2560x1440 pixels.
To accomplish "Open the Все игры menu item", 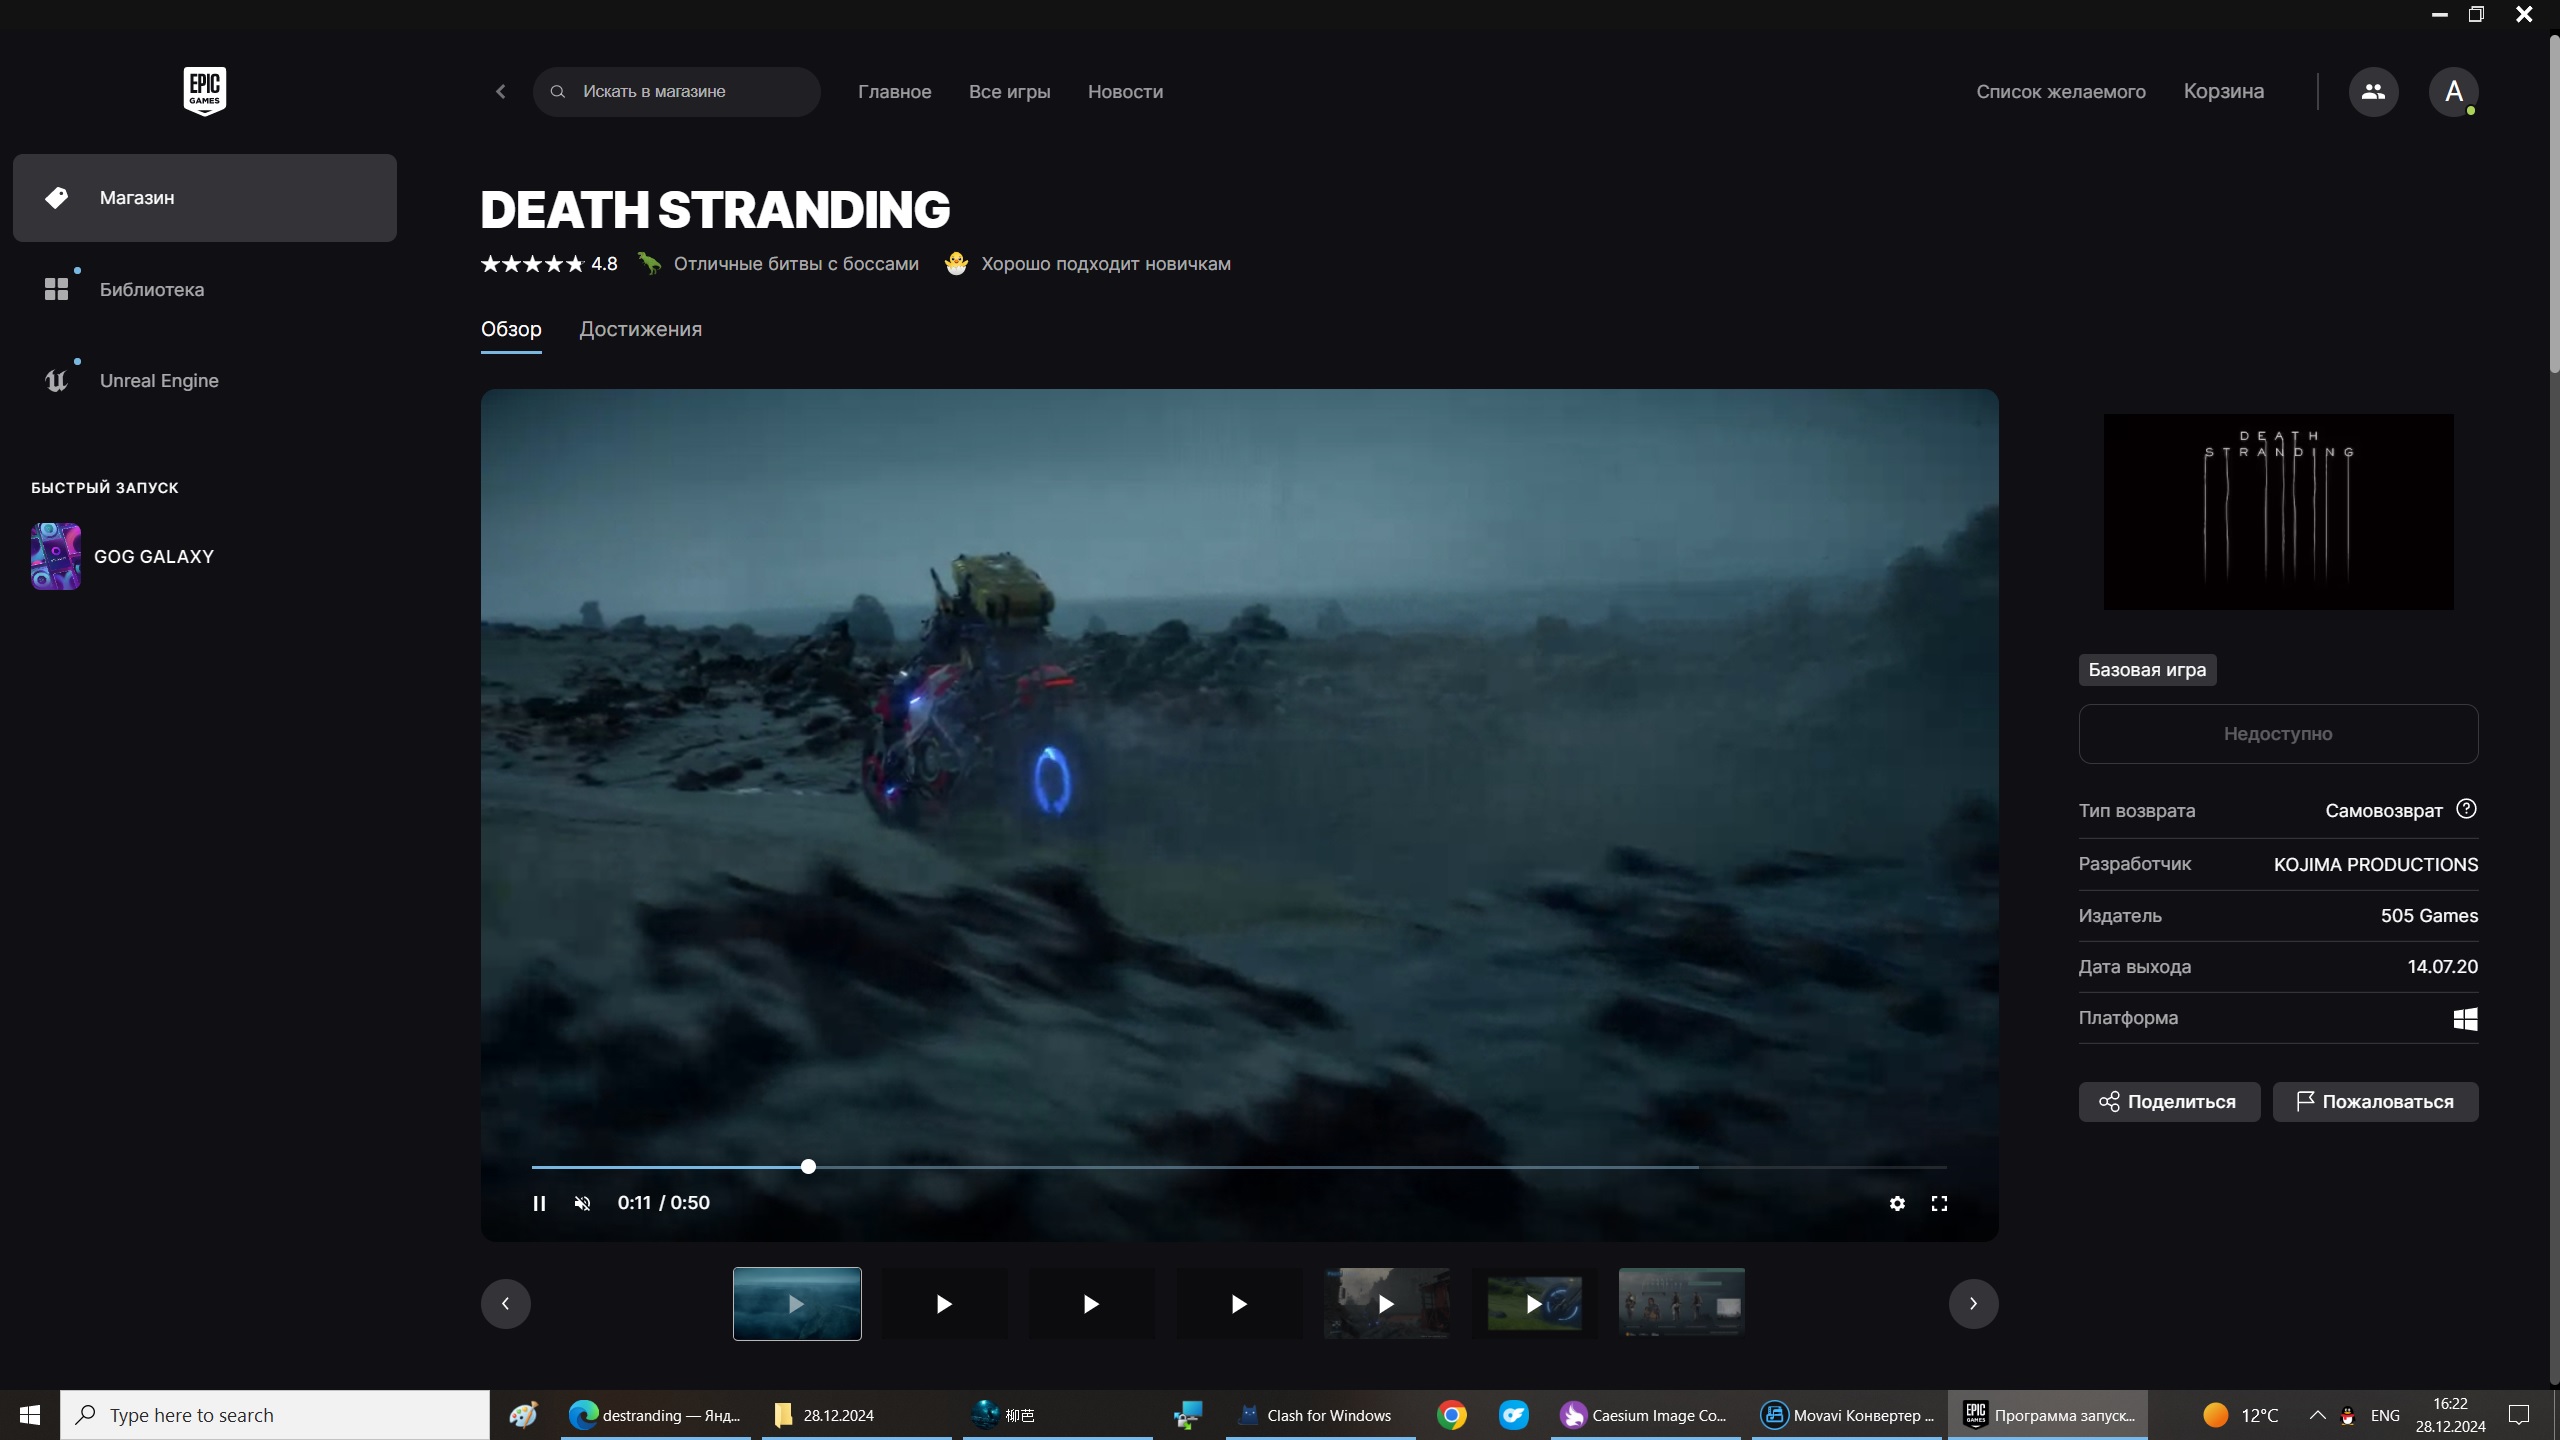I will click(1009, 92).
